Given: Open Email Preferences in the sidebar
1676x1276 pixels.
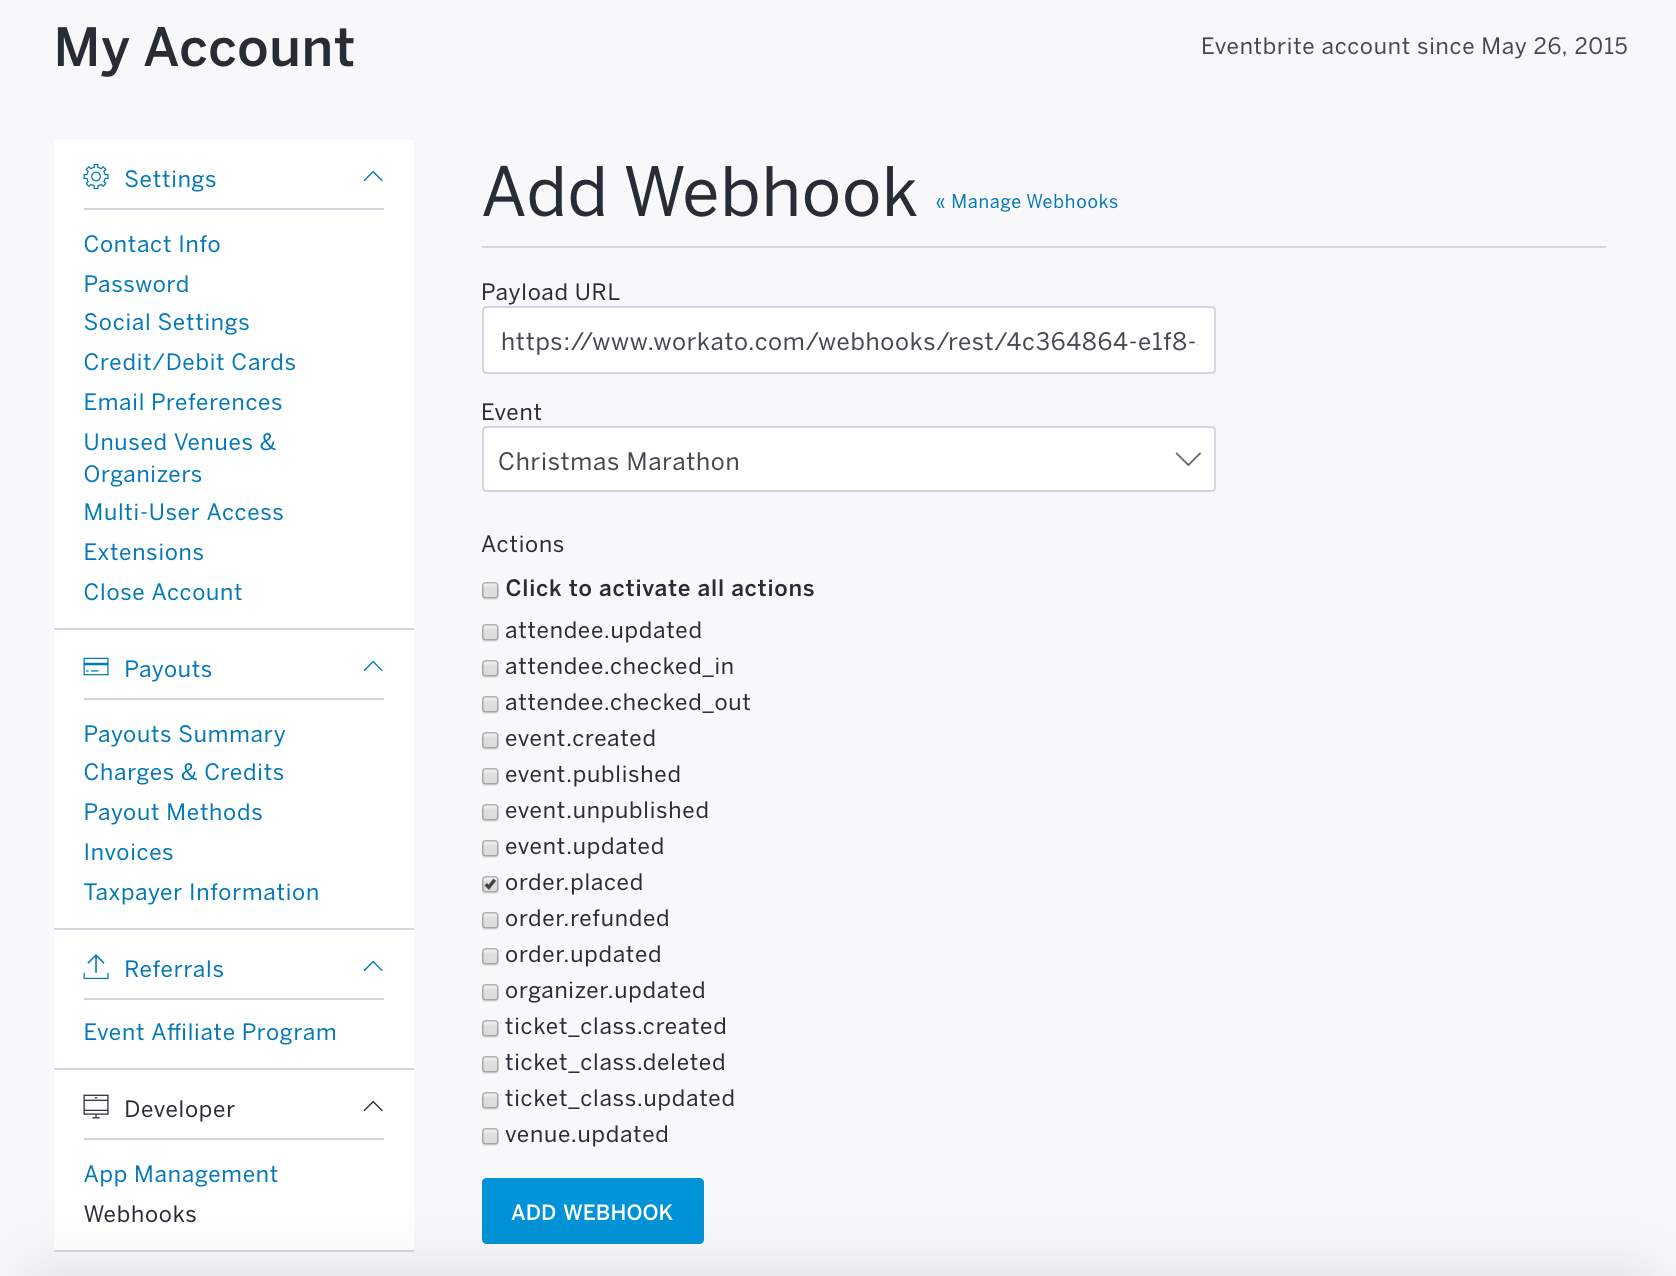Looking at the screenshot, I should click(x=182, y=402).
